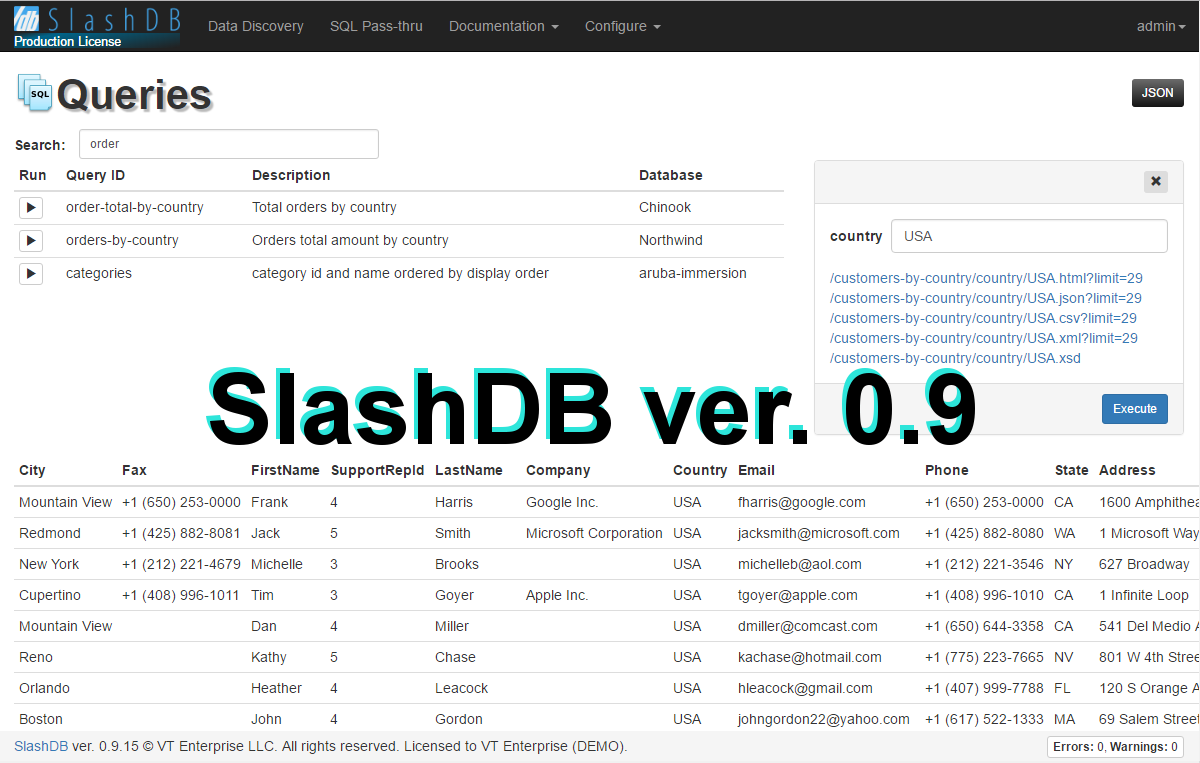1200x763 pixels.
Task: Click the order-total-by-country query ID
Action: pos(135,208)
